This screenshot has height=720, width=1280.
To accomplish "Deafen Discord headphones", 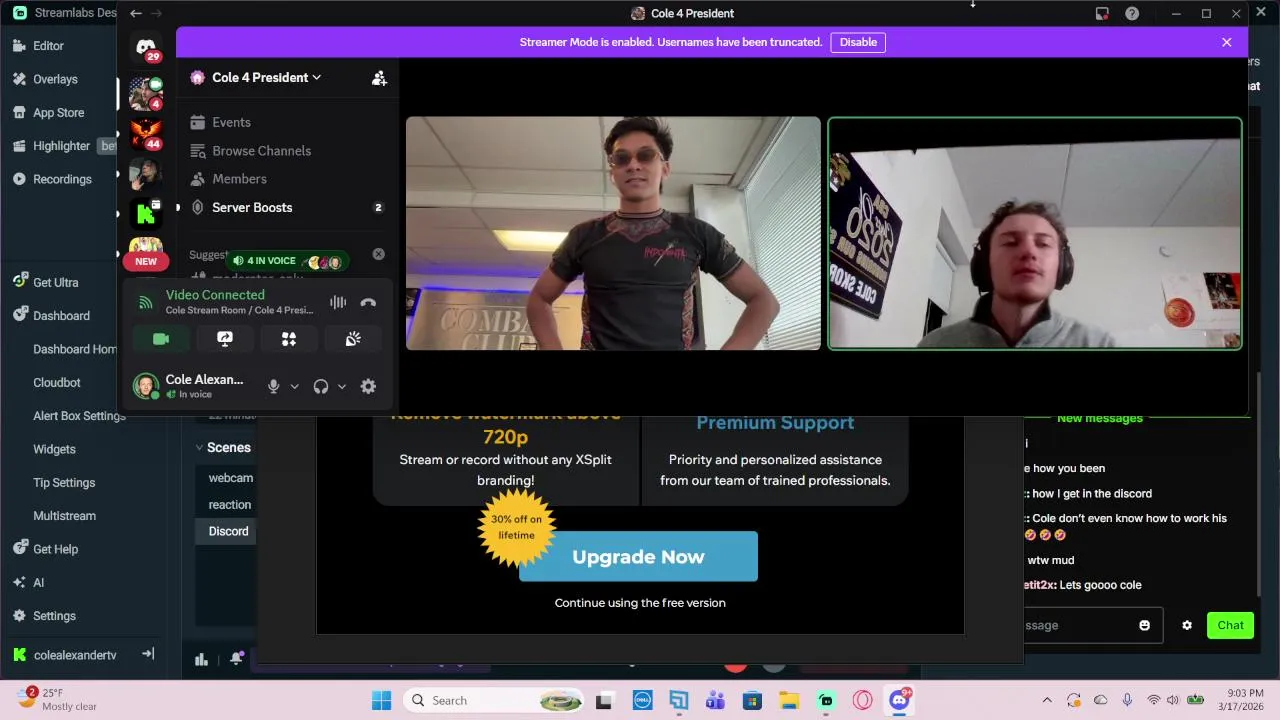I will (321, 387).
